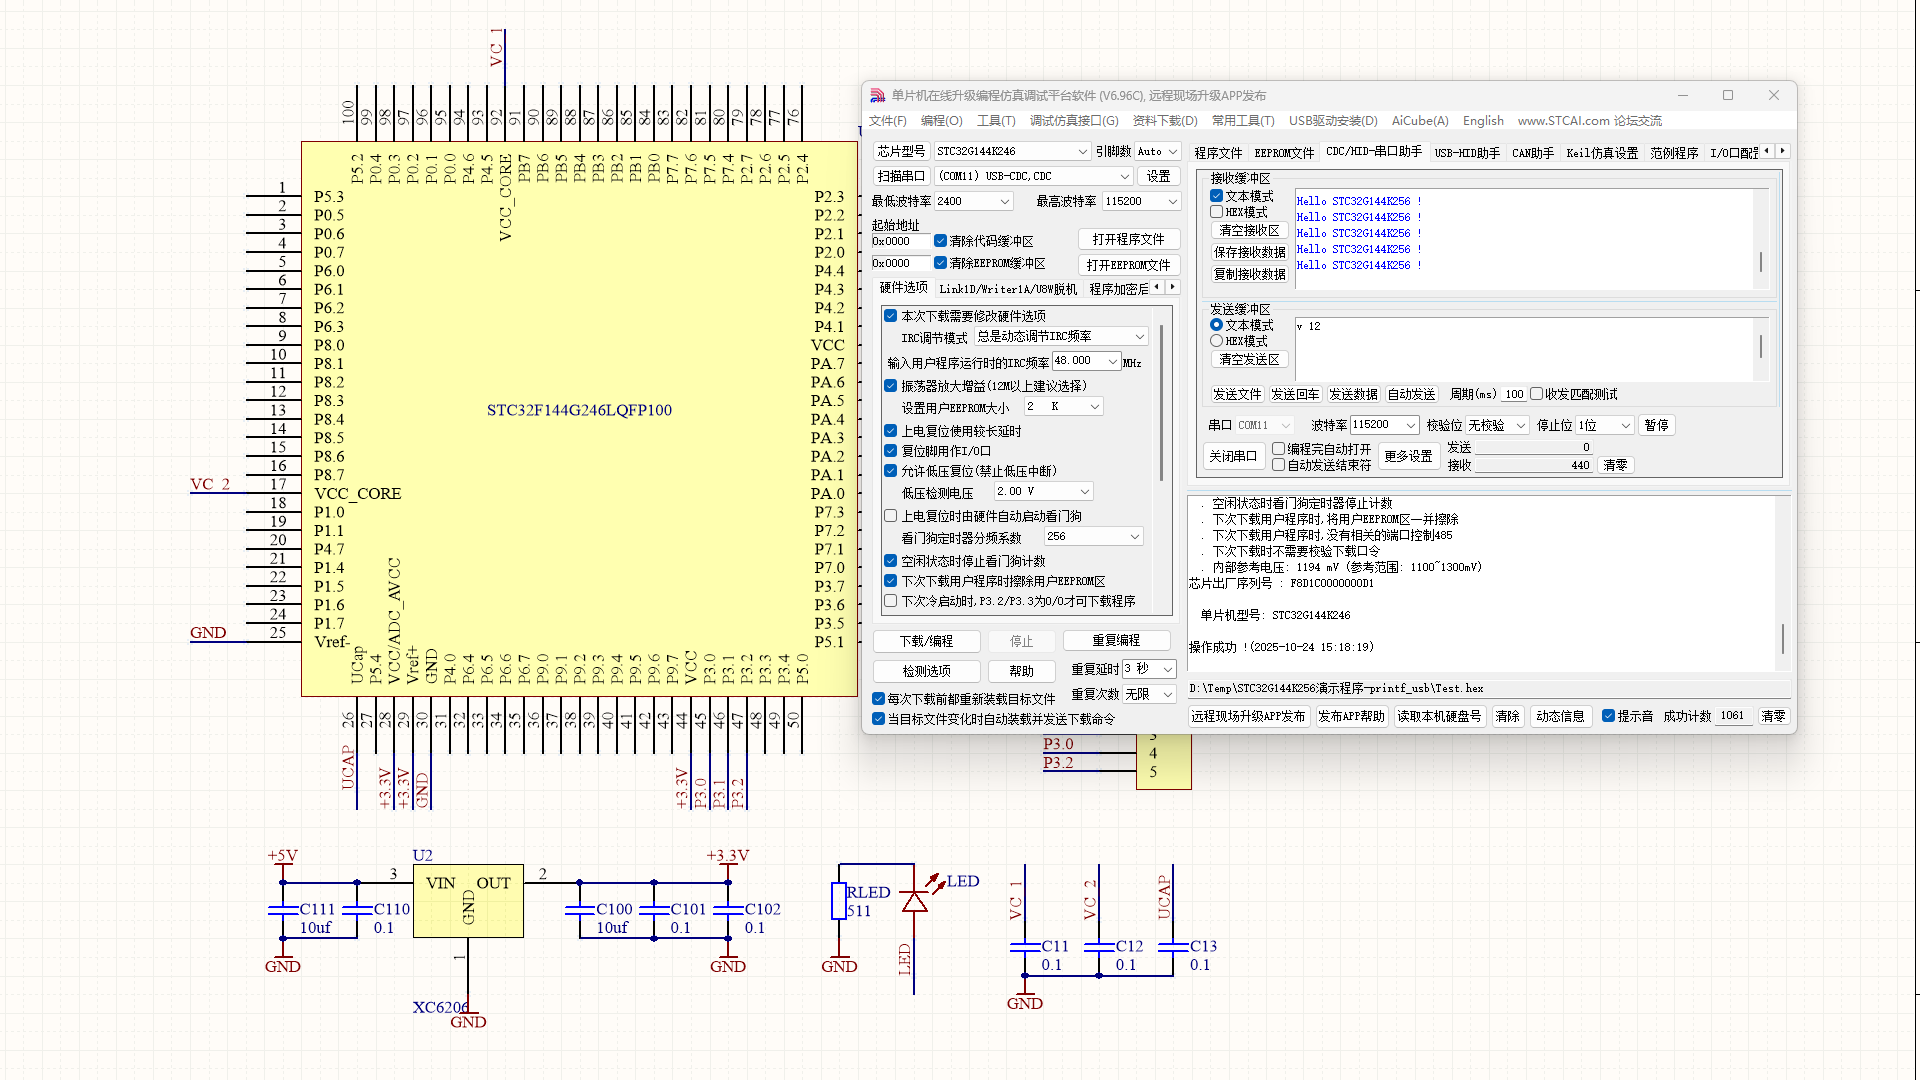Click the 下载/编程 button
1920x1080 pixels.
point(926,641)
